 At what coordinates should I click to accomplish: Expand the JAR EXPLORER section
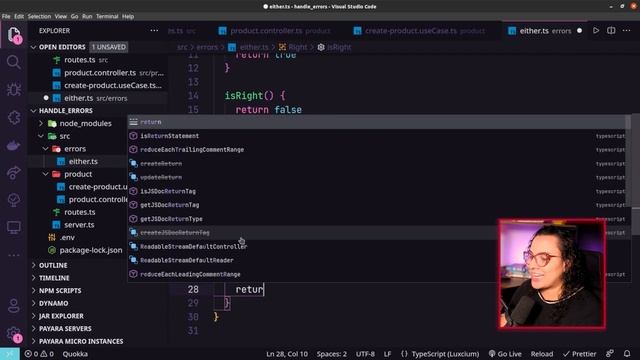click(61, 316)
